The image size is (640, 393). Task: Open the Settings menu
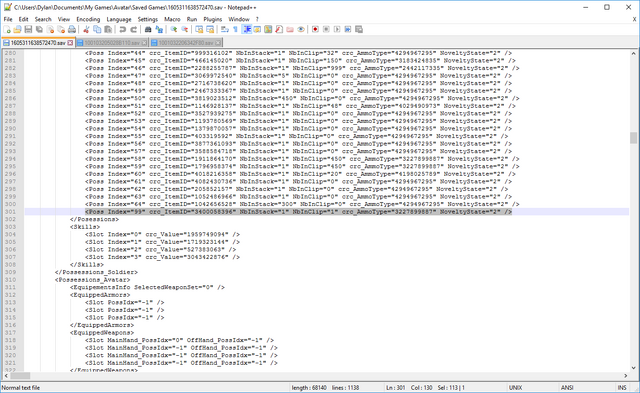pyautogui.click(x=147, y=19)
